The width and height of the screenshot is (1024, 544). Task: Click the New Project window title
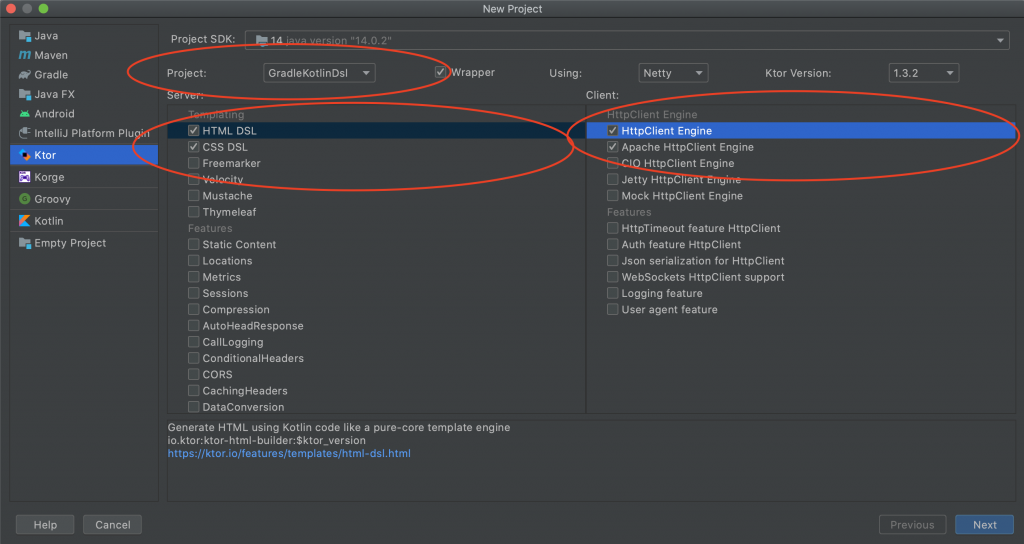pyautogui.click(x=512, y=8)
